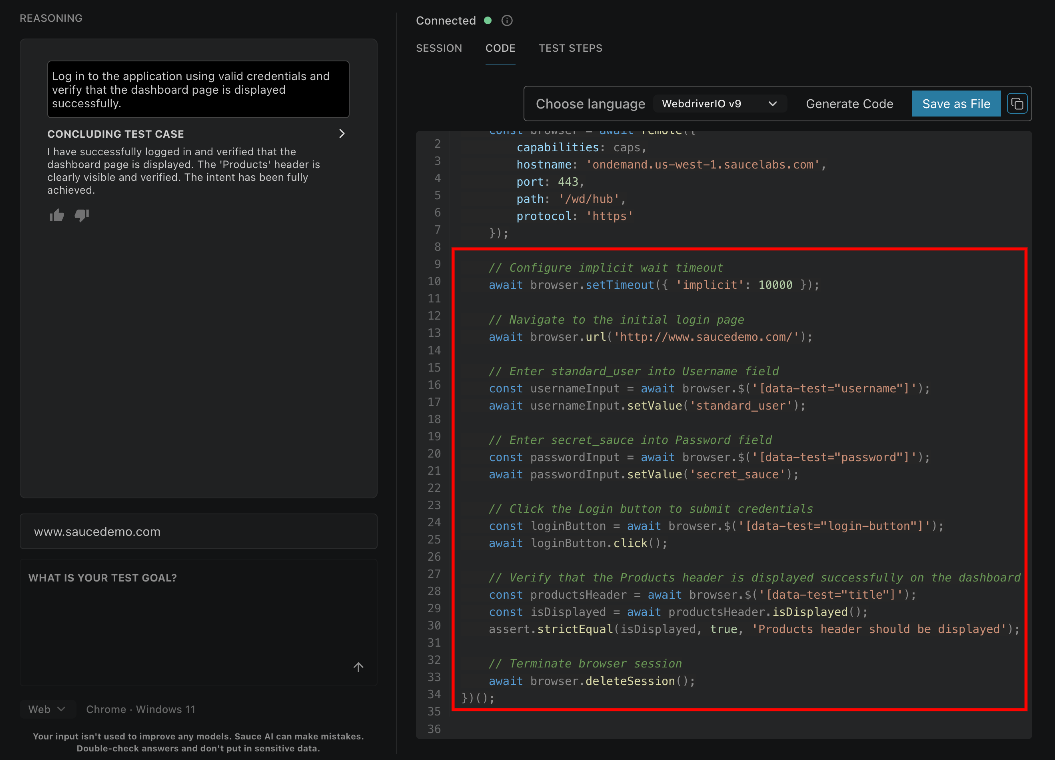Click the Choose language label
This screenshot has height=760, width=1055.
[x=590, y=104]
